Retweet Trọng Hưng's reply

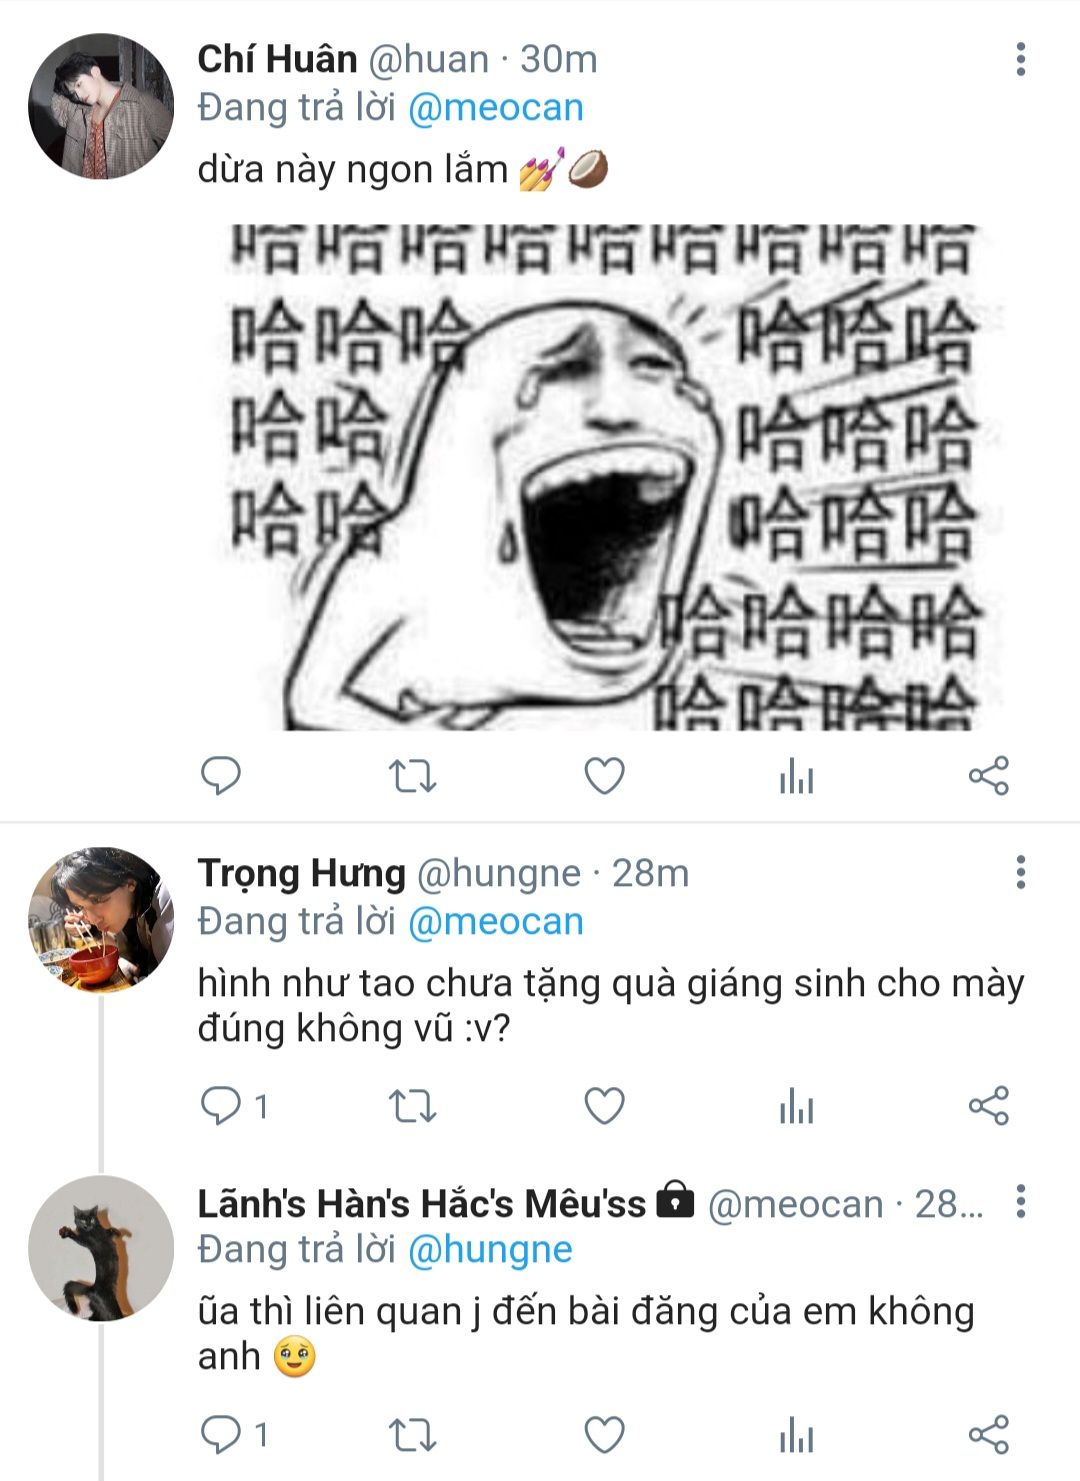(412, 1106)
